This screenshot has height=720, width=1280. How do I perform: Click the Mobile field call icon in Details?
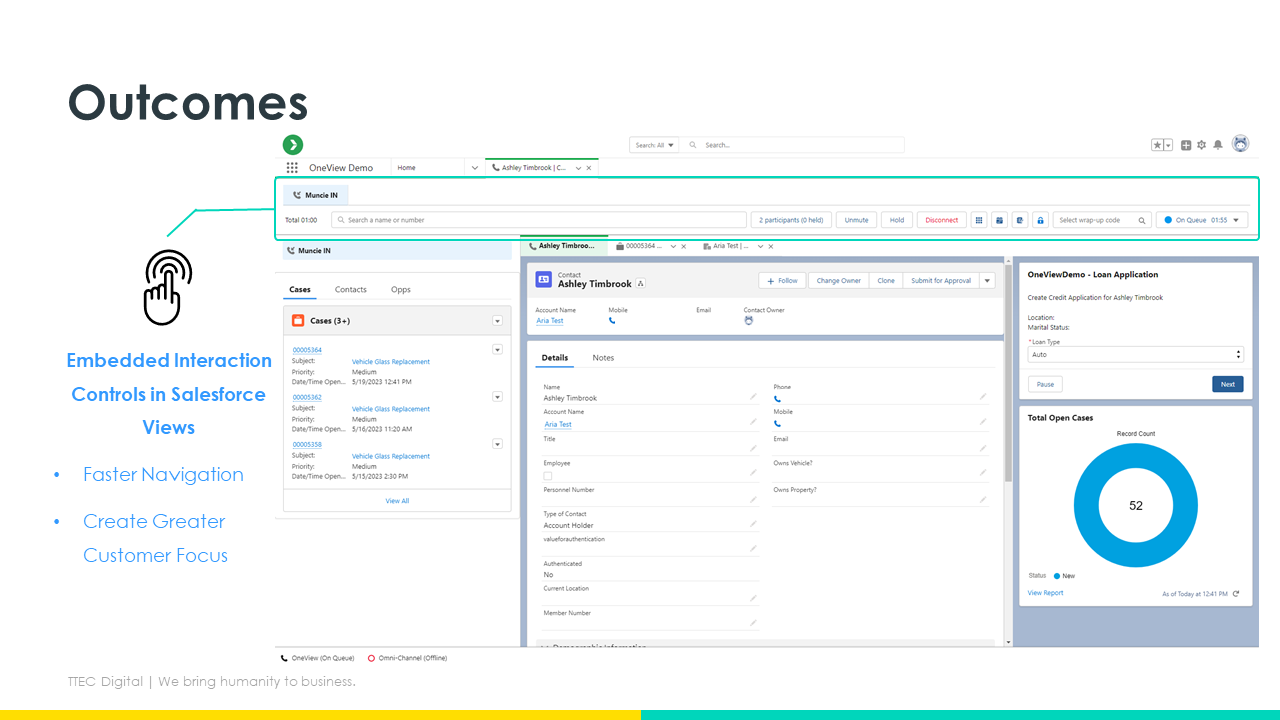pyautogui.click(x=777, y=424)
